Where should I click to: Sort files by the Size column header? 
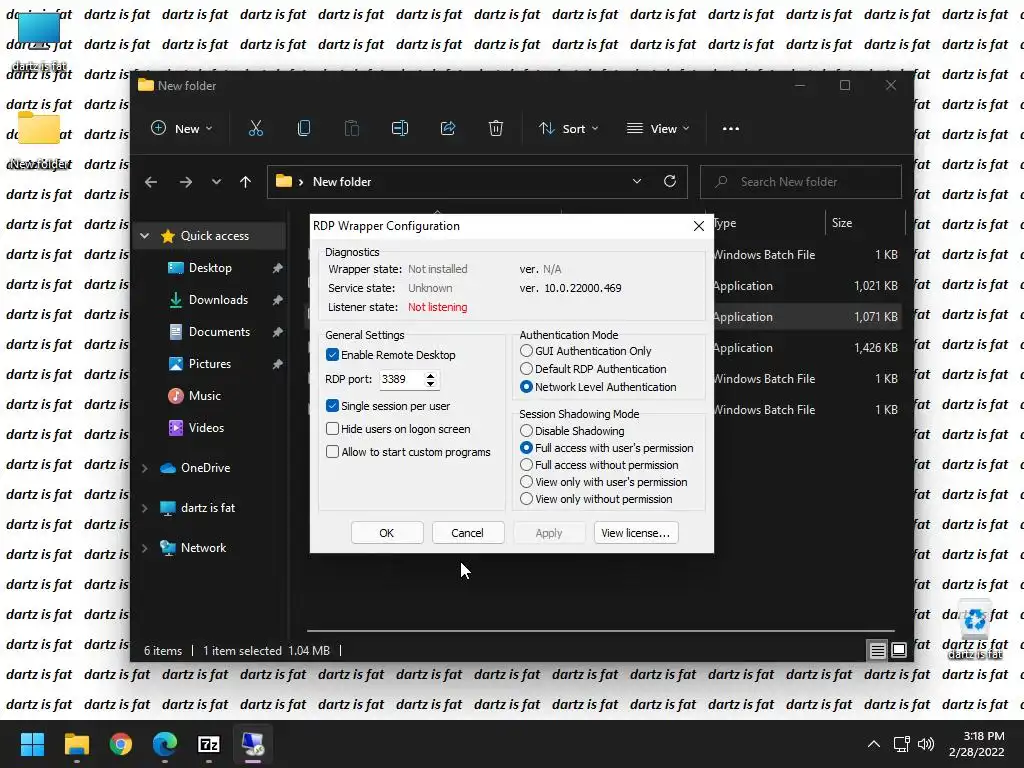pos(865,223)
